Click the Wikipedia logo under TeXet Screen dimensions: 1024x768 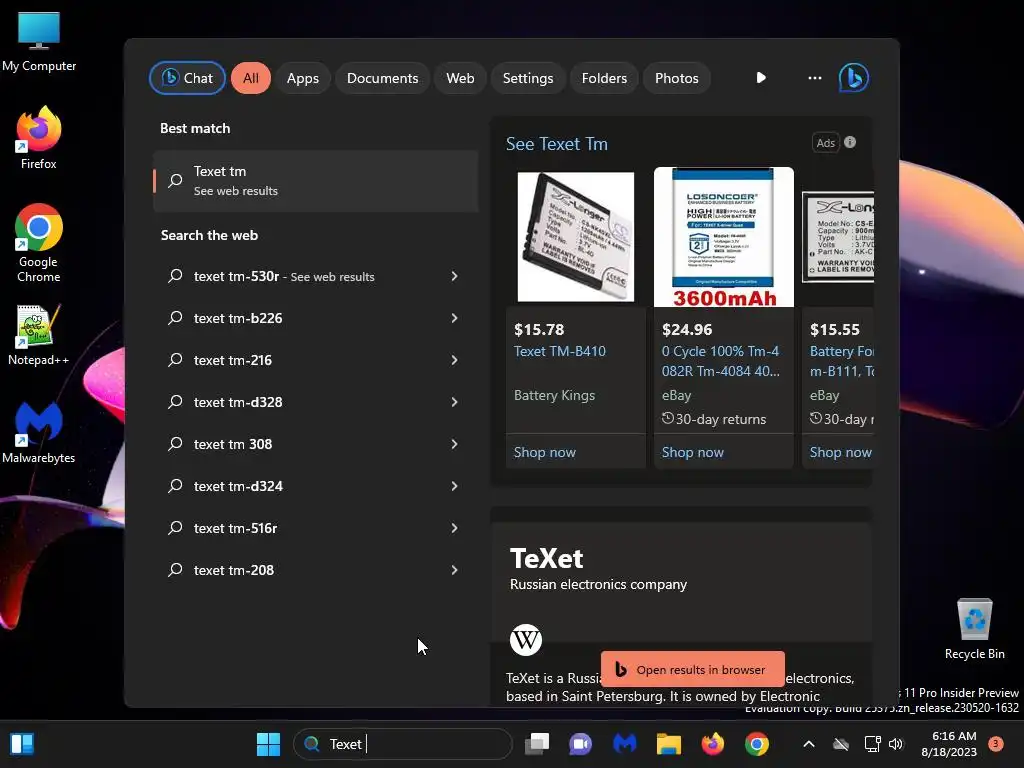pos(526,639)
